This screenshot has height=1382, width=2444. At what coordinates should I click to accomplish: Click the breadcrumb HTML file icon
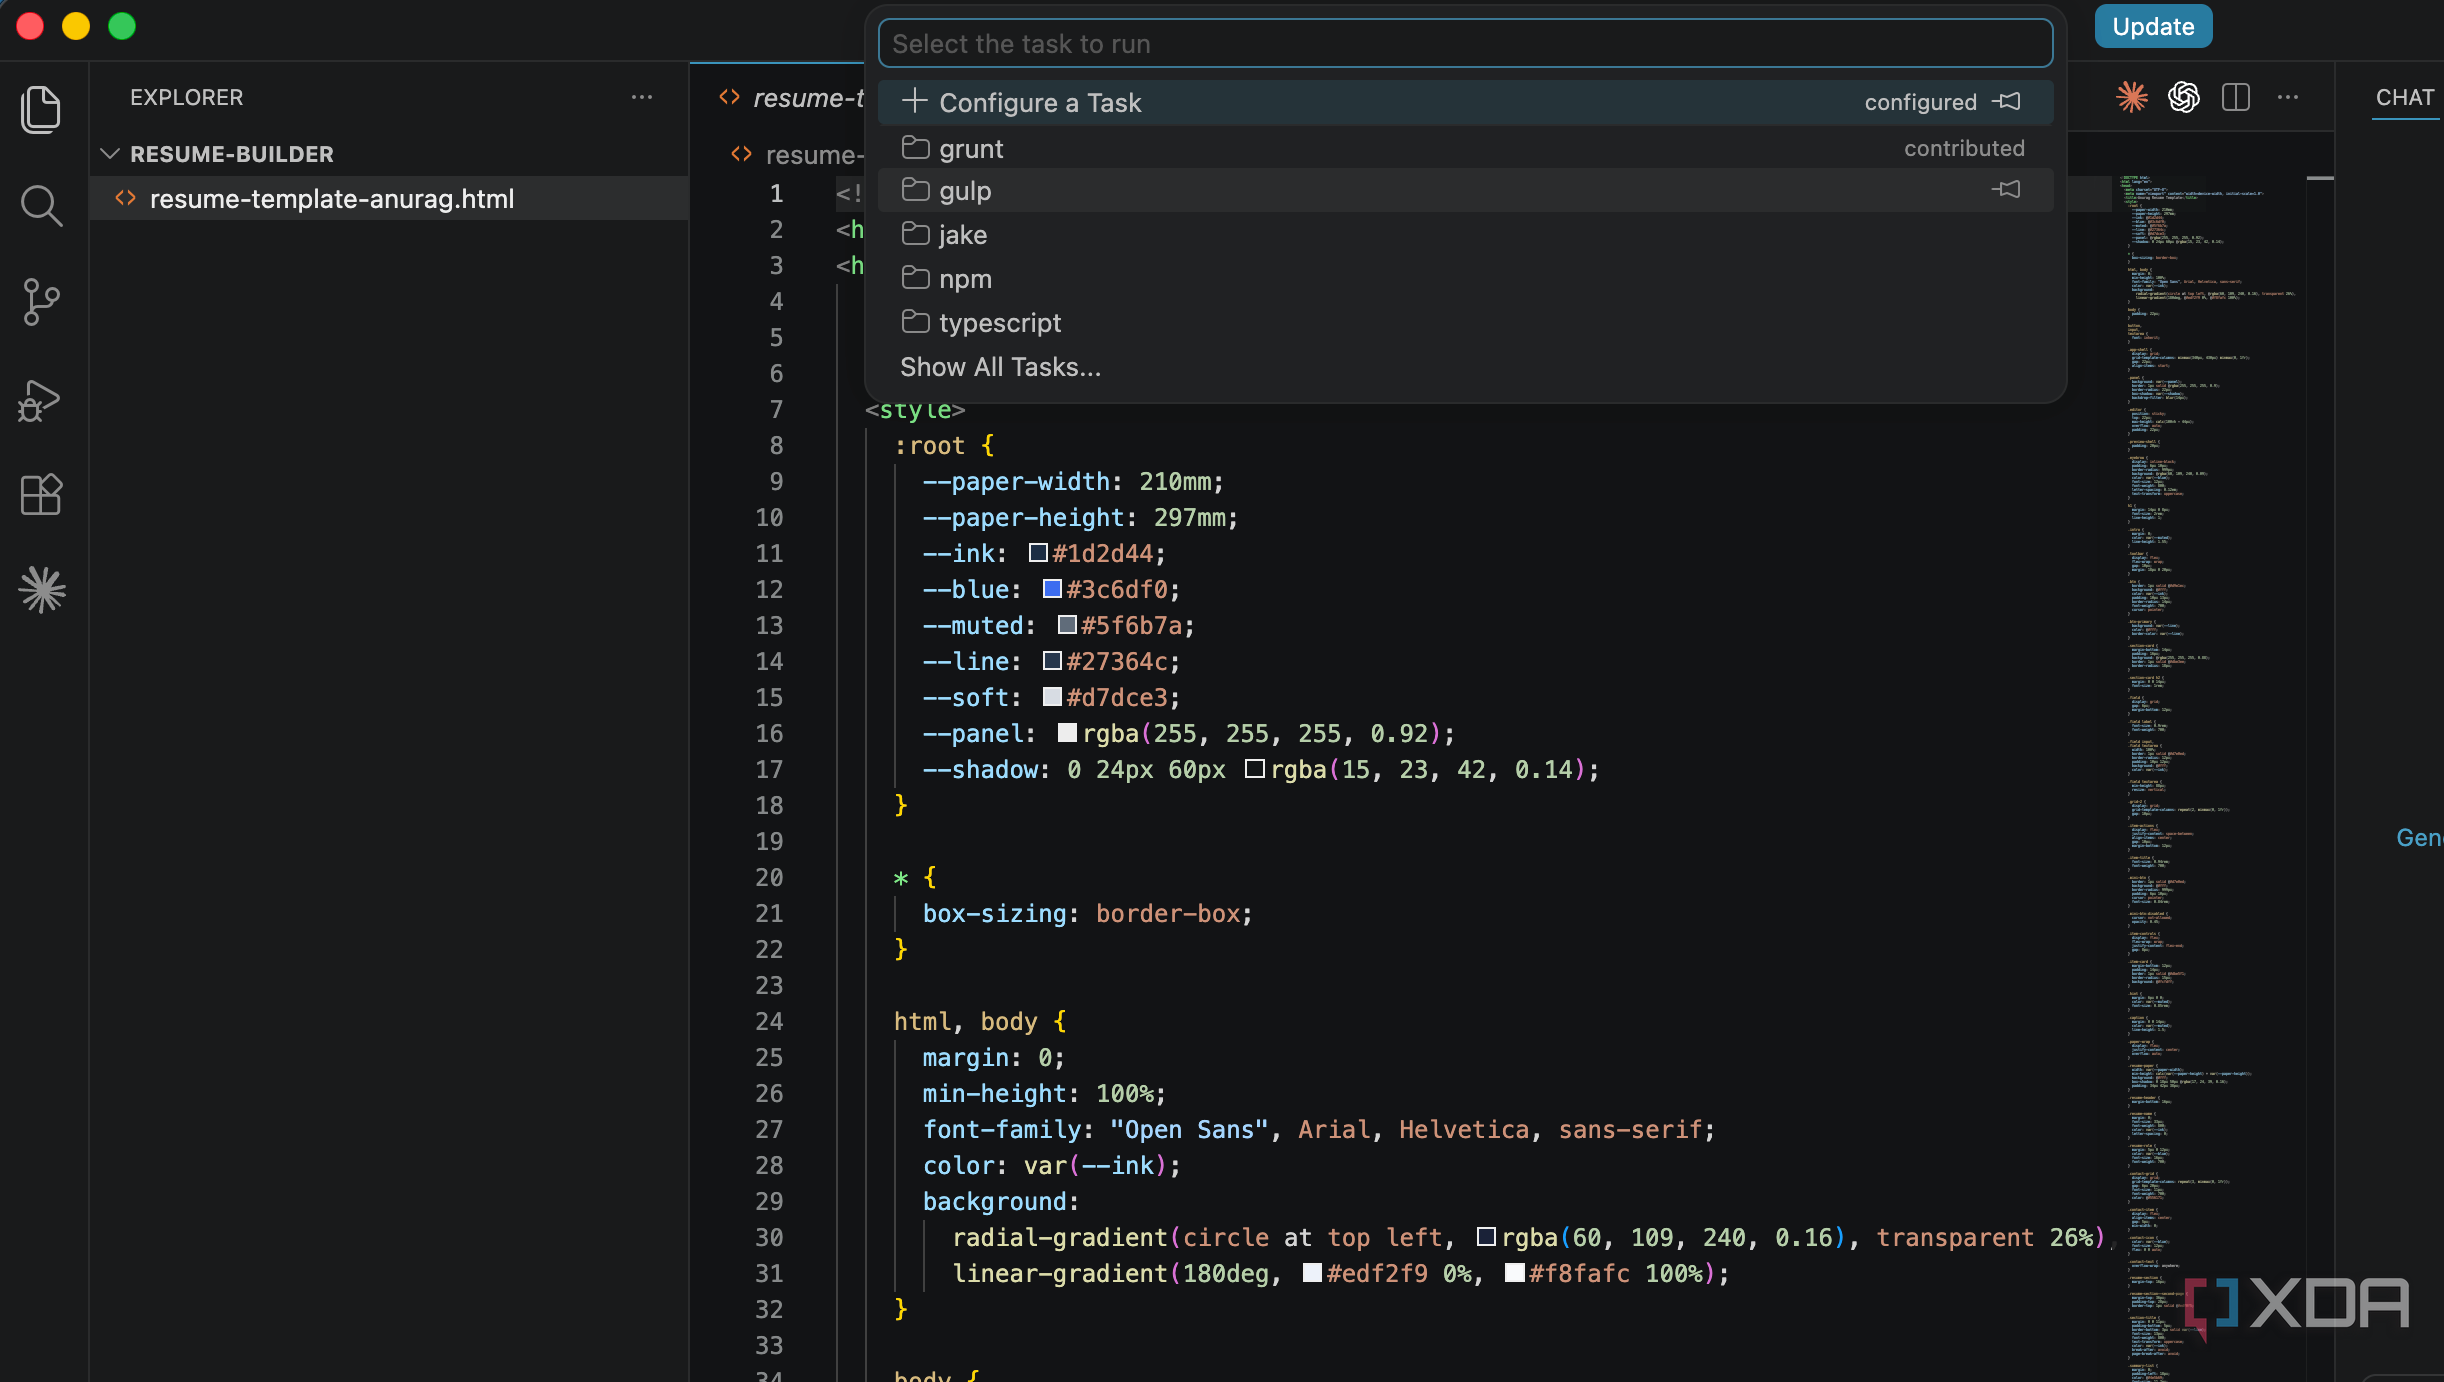coord(741,154)
